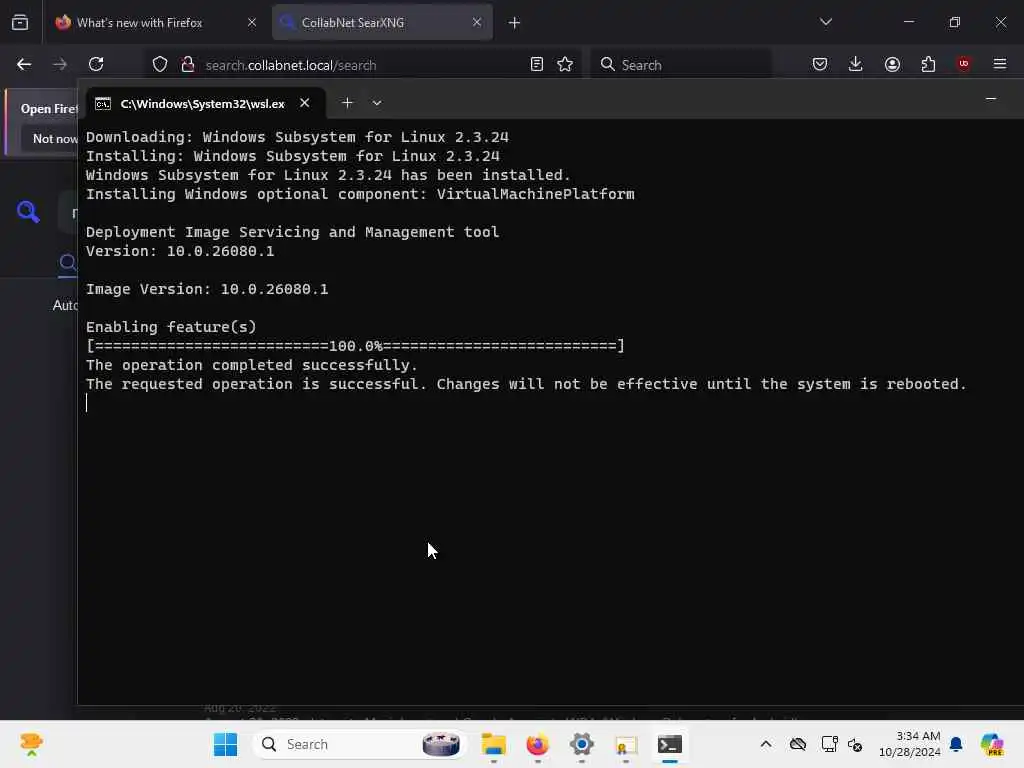Close the wsl.exe terminal tab
Viewport: 1024px width, 768px height.
[304, 103]
